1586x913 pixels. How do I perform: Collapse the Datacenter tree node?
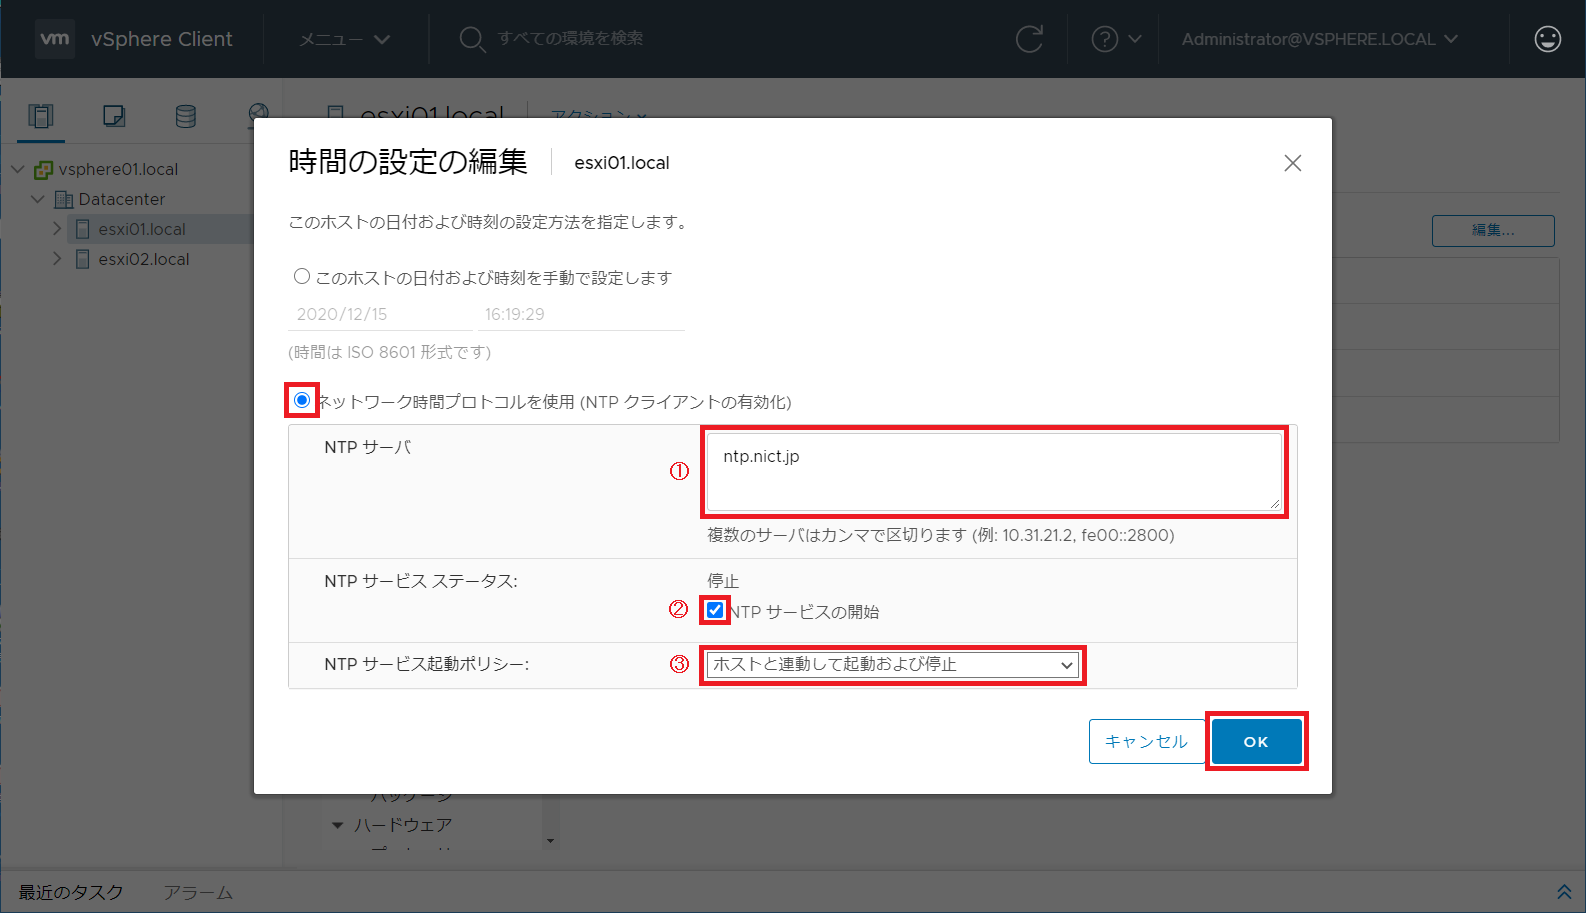click(x=37, y=199)
